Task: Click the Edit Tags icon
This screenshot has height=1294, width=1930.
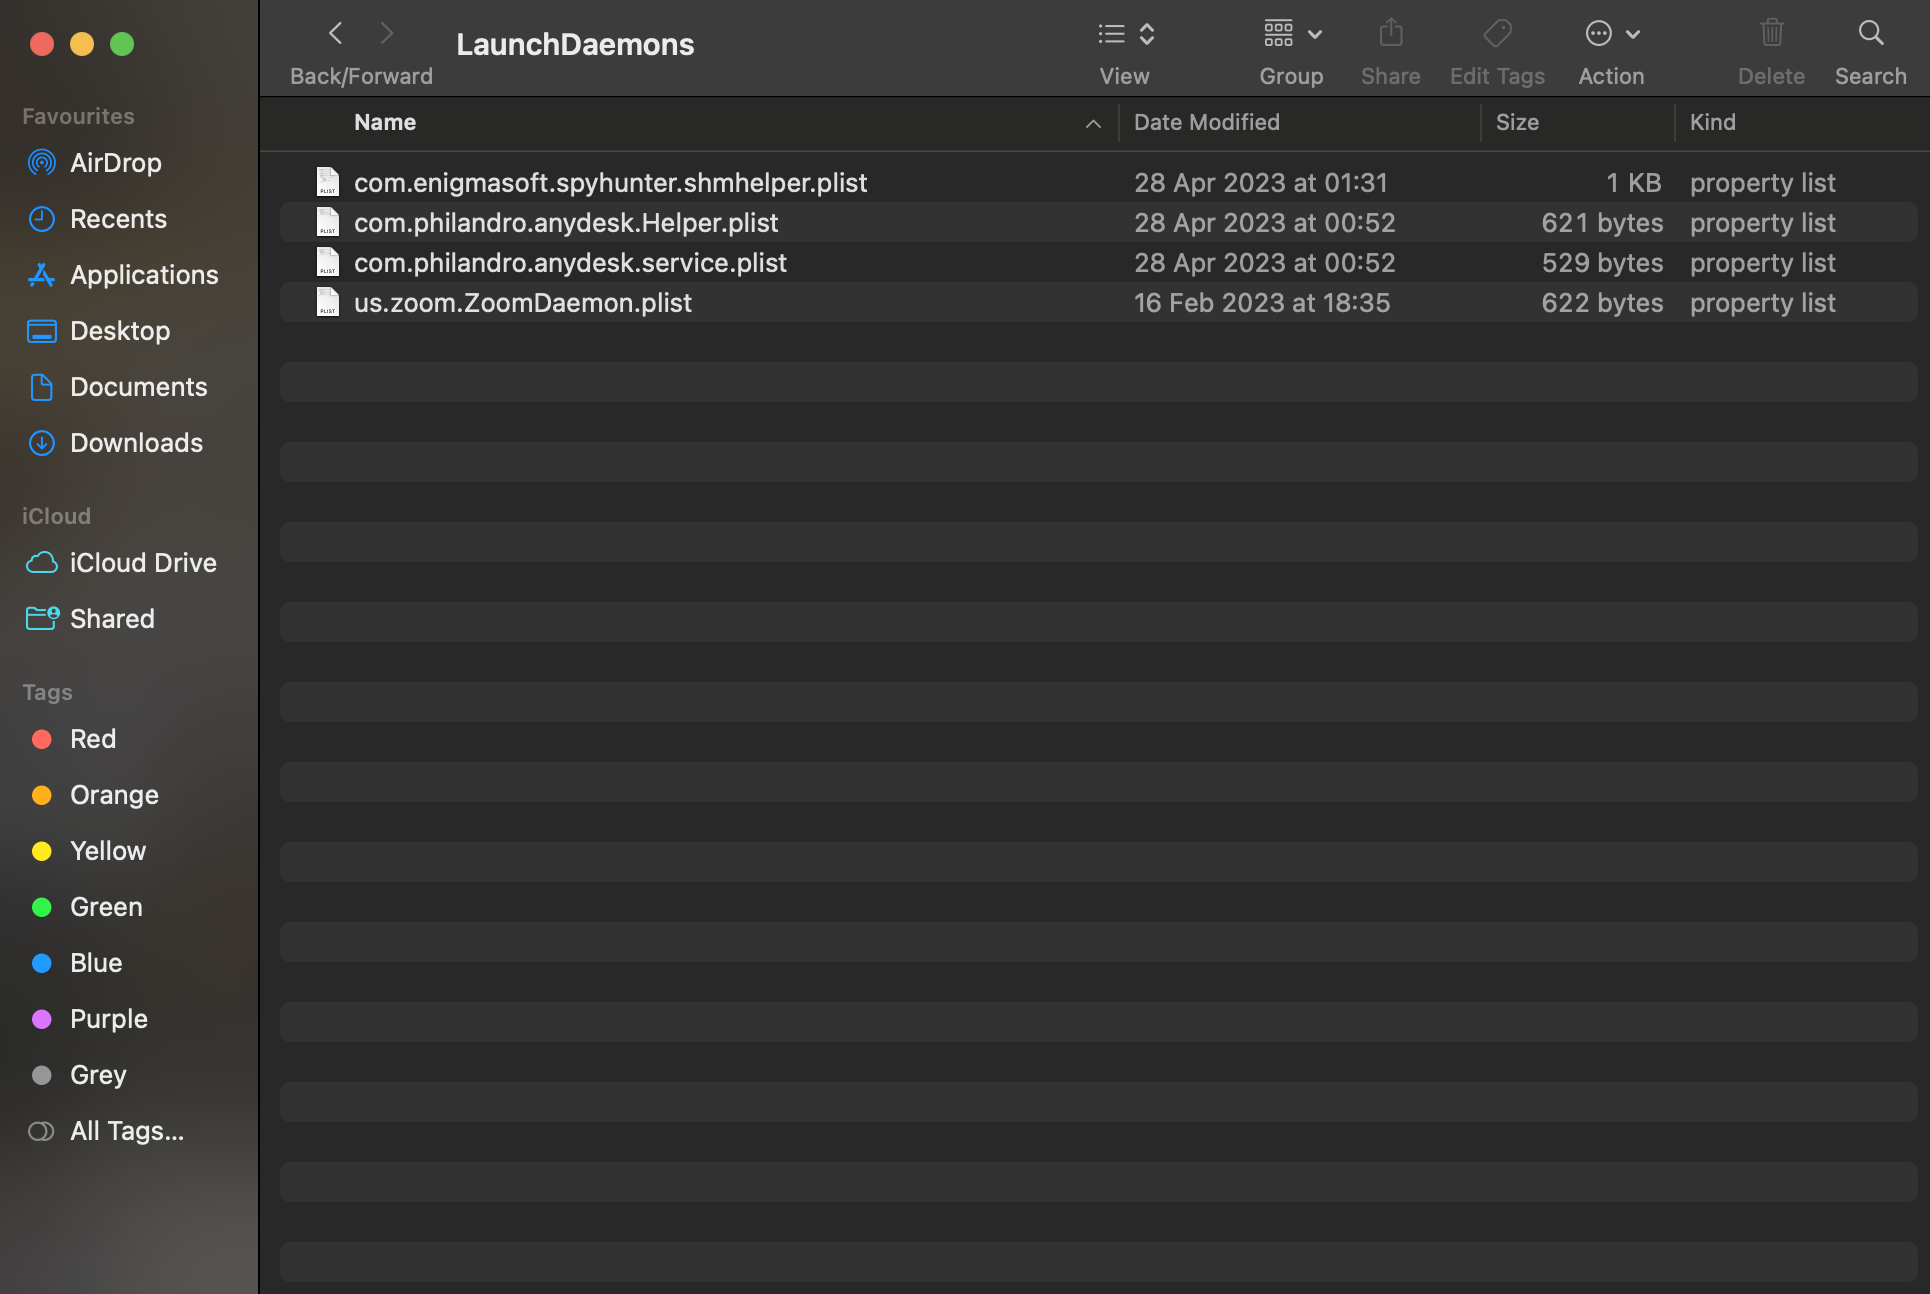Action: pos(1497,34)
